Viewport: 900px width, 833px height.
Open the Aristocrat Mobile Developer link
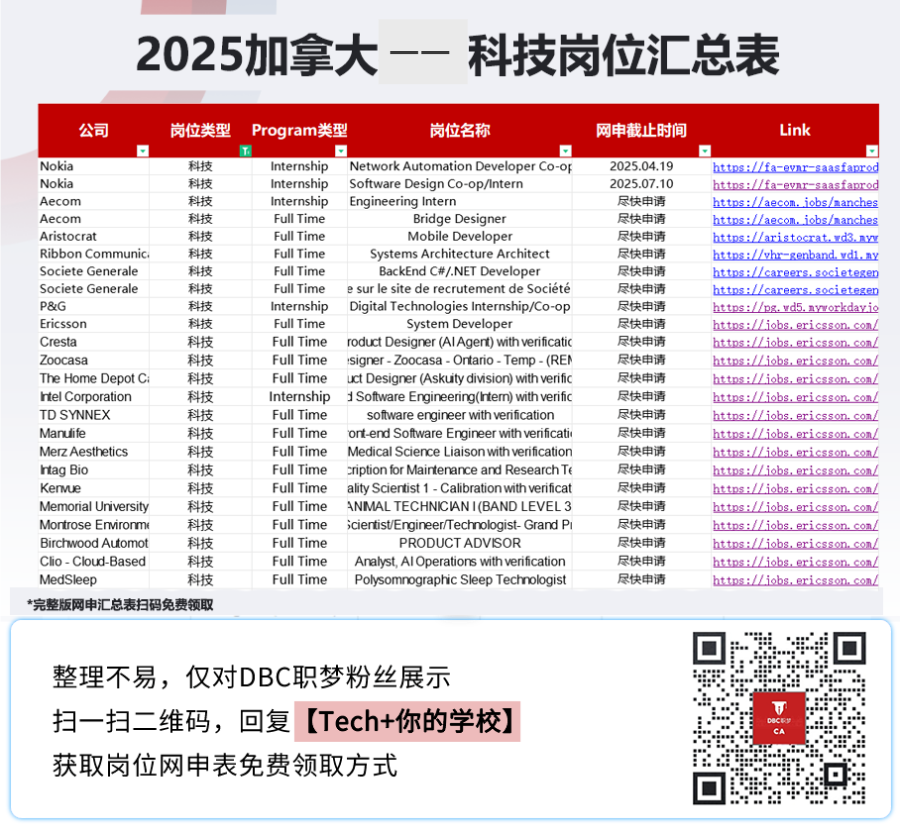(796, 237)
